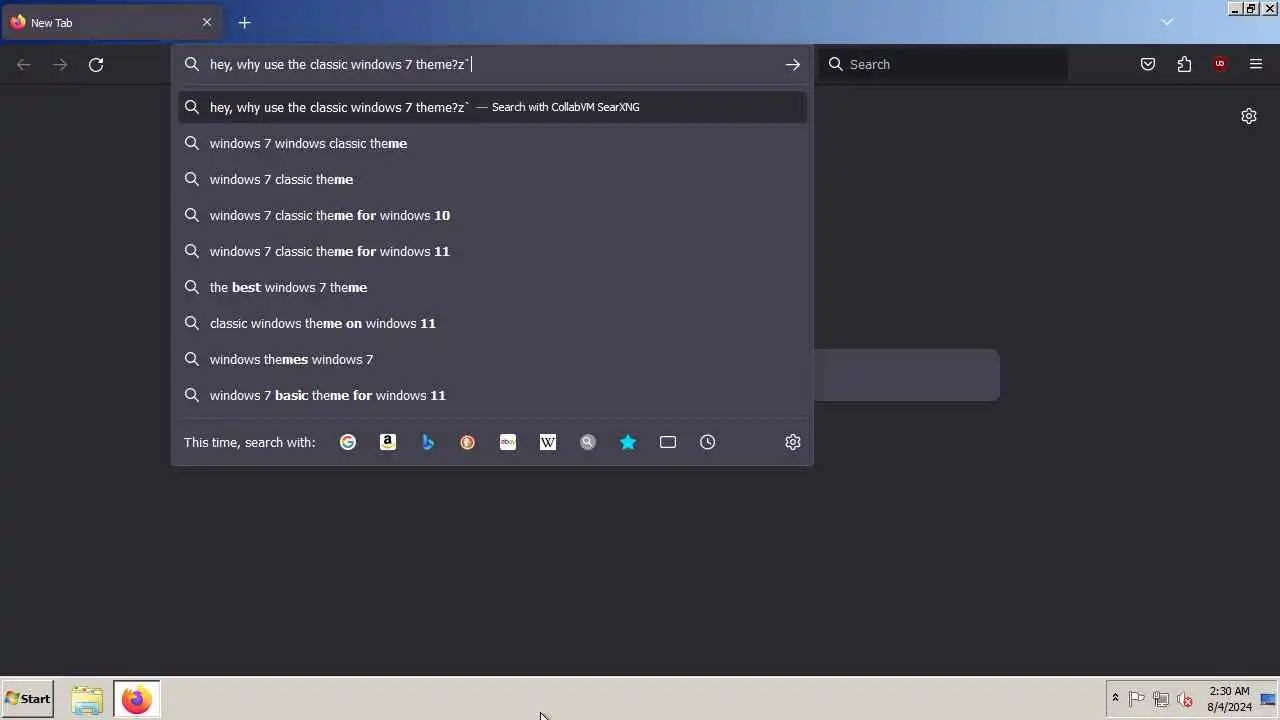Search history using the clock icon
Screen dimensions: 1280x720
[708, 442]
